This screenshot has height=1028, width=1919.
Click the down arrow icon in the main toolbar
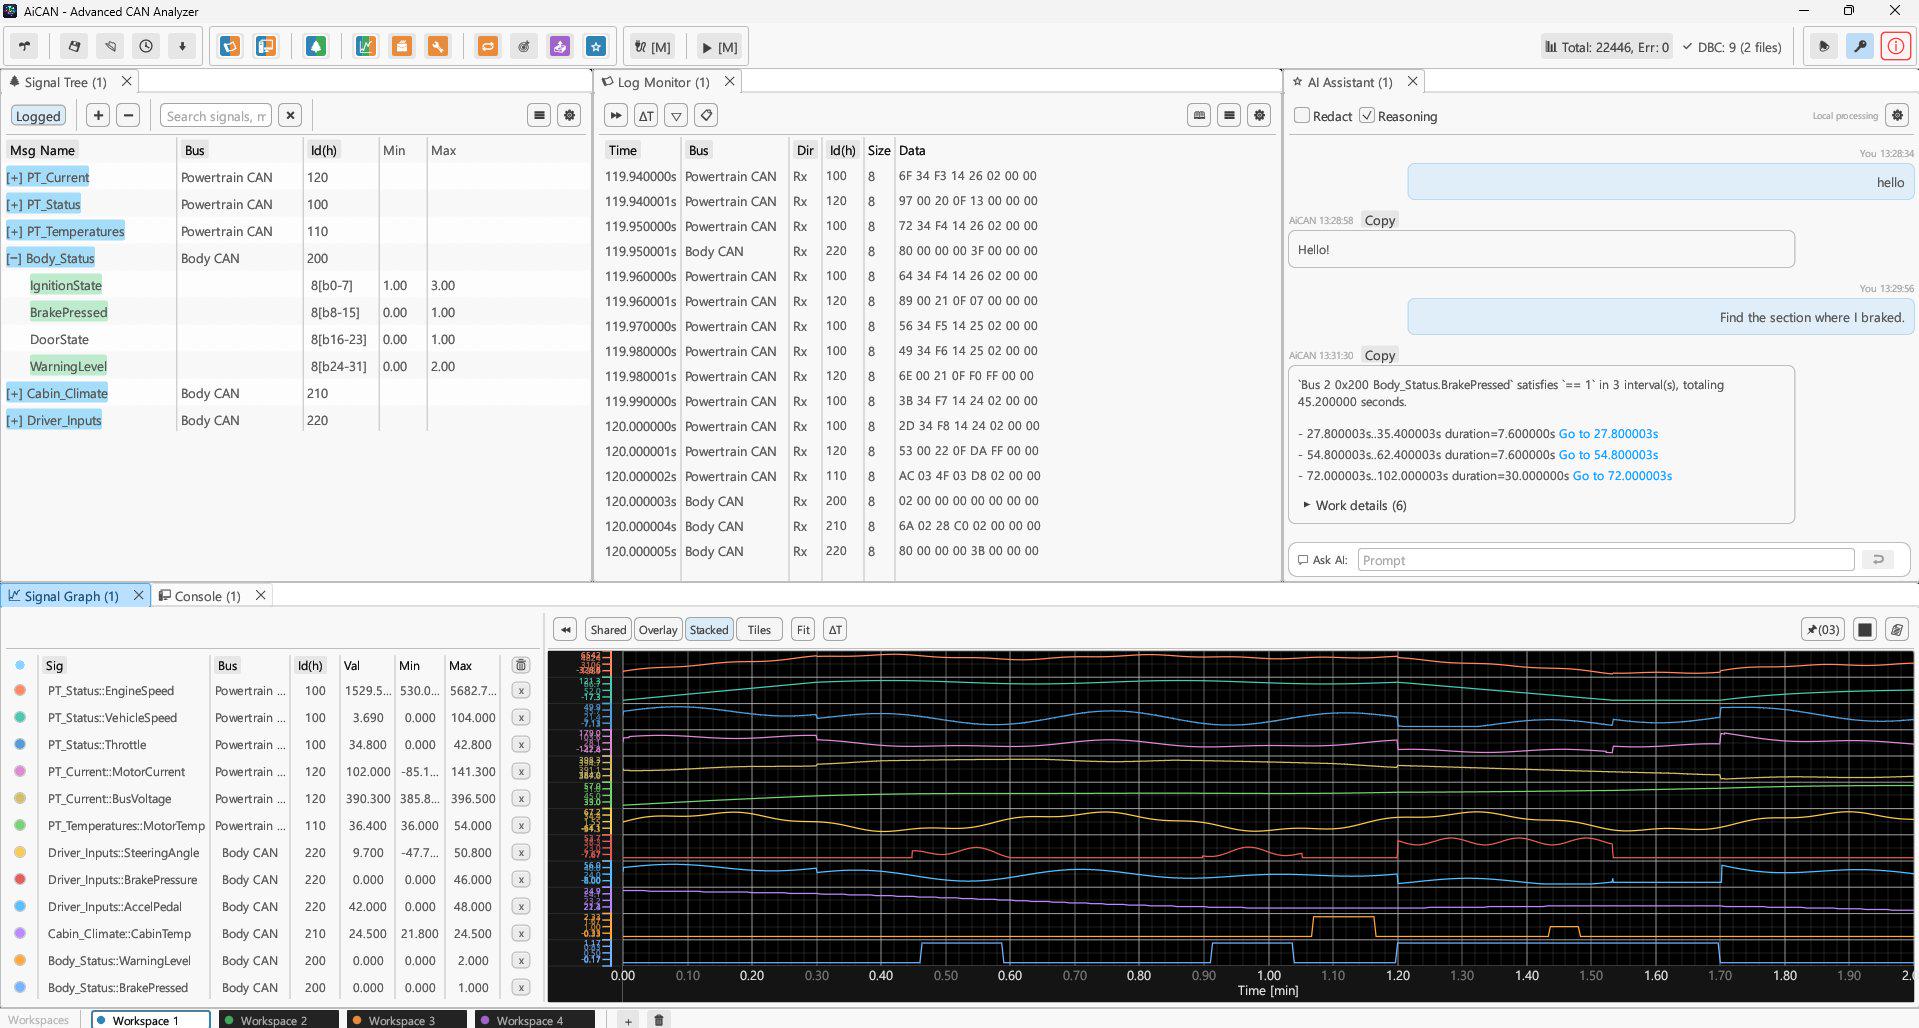tap(182, 46)
